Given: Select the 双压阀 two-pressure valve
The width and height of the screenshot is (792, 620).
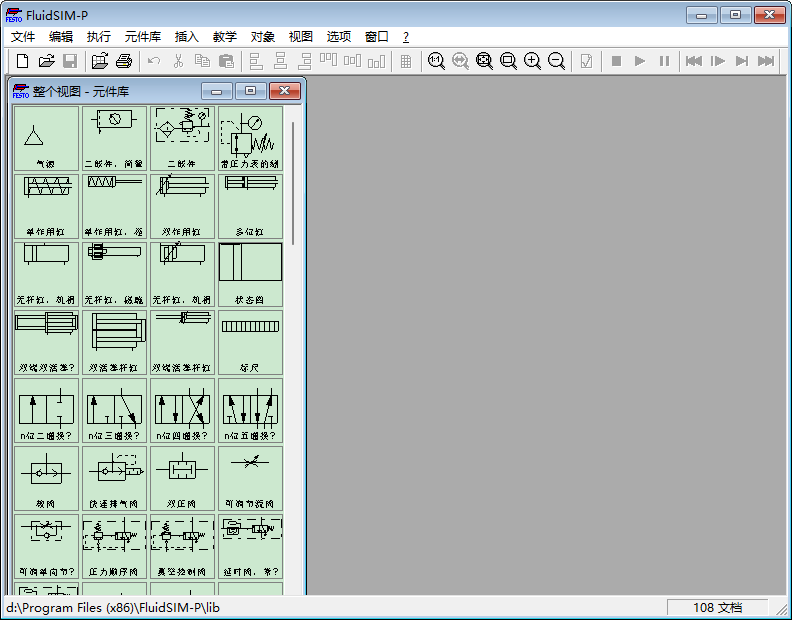Looking at the screenshot, I should (x=182, y=478).
